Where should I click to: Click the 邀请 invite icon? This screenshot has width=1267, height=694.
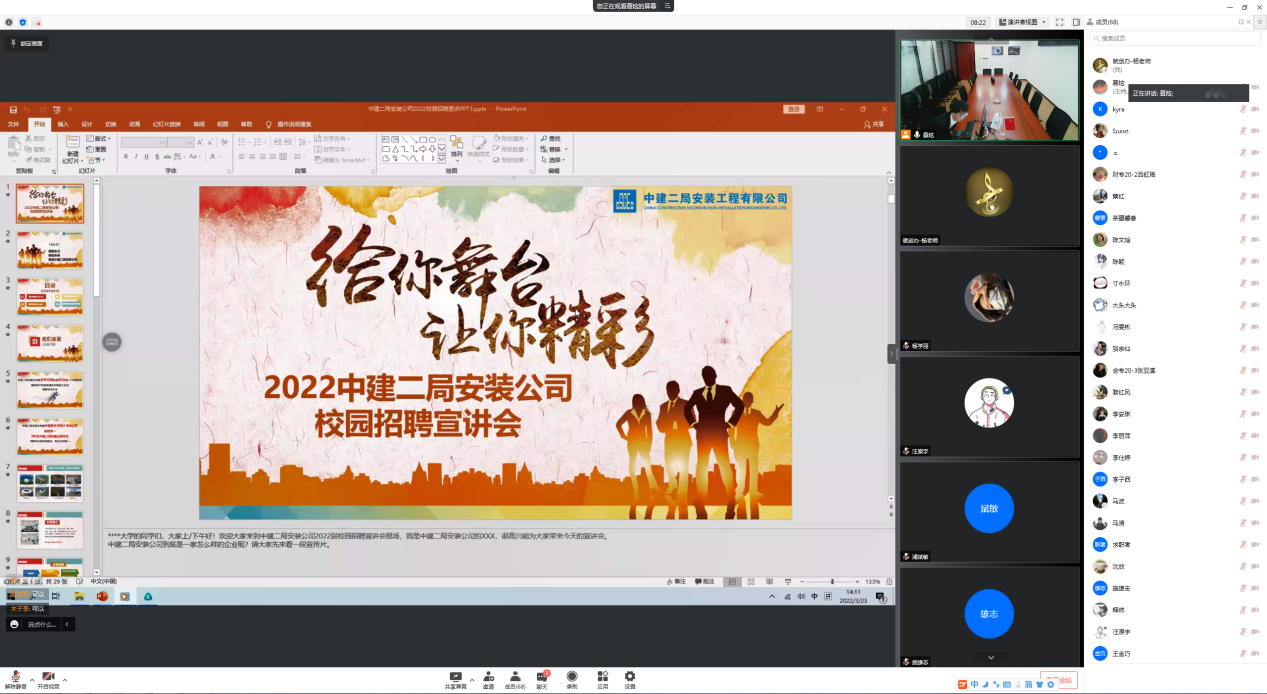pyautogui.click(x=488, y=676)
